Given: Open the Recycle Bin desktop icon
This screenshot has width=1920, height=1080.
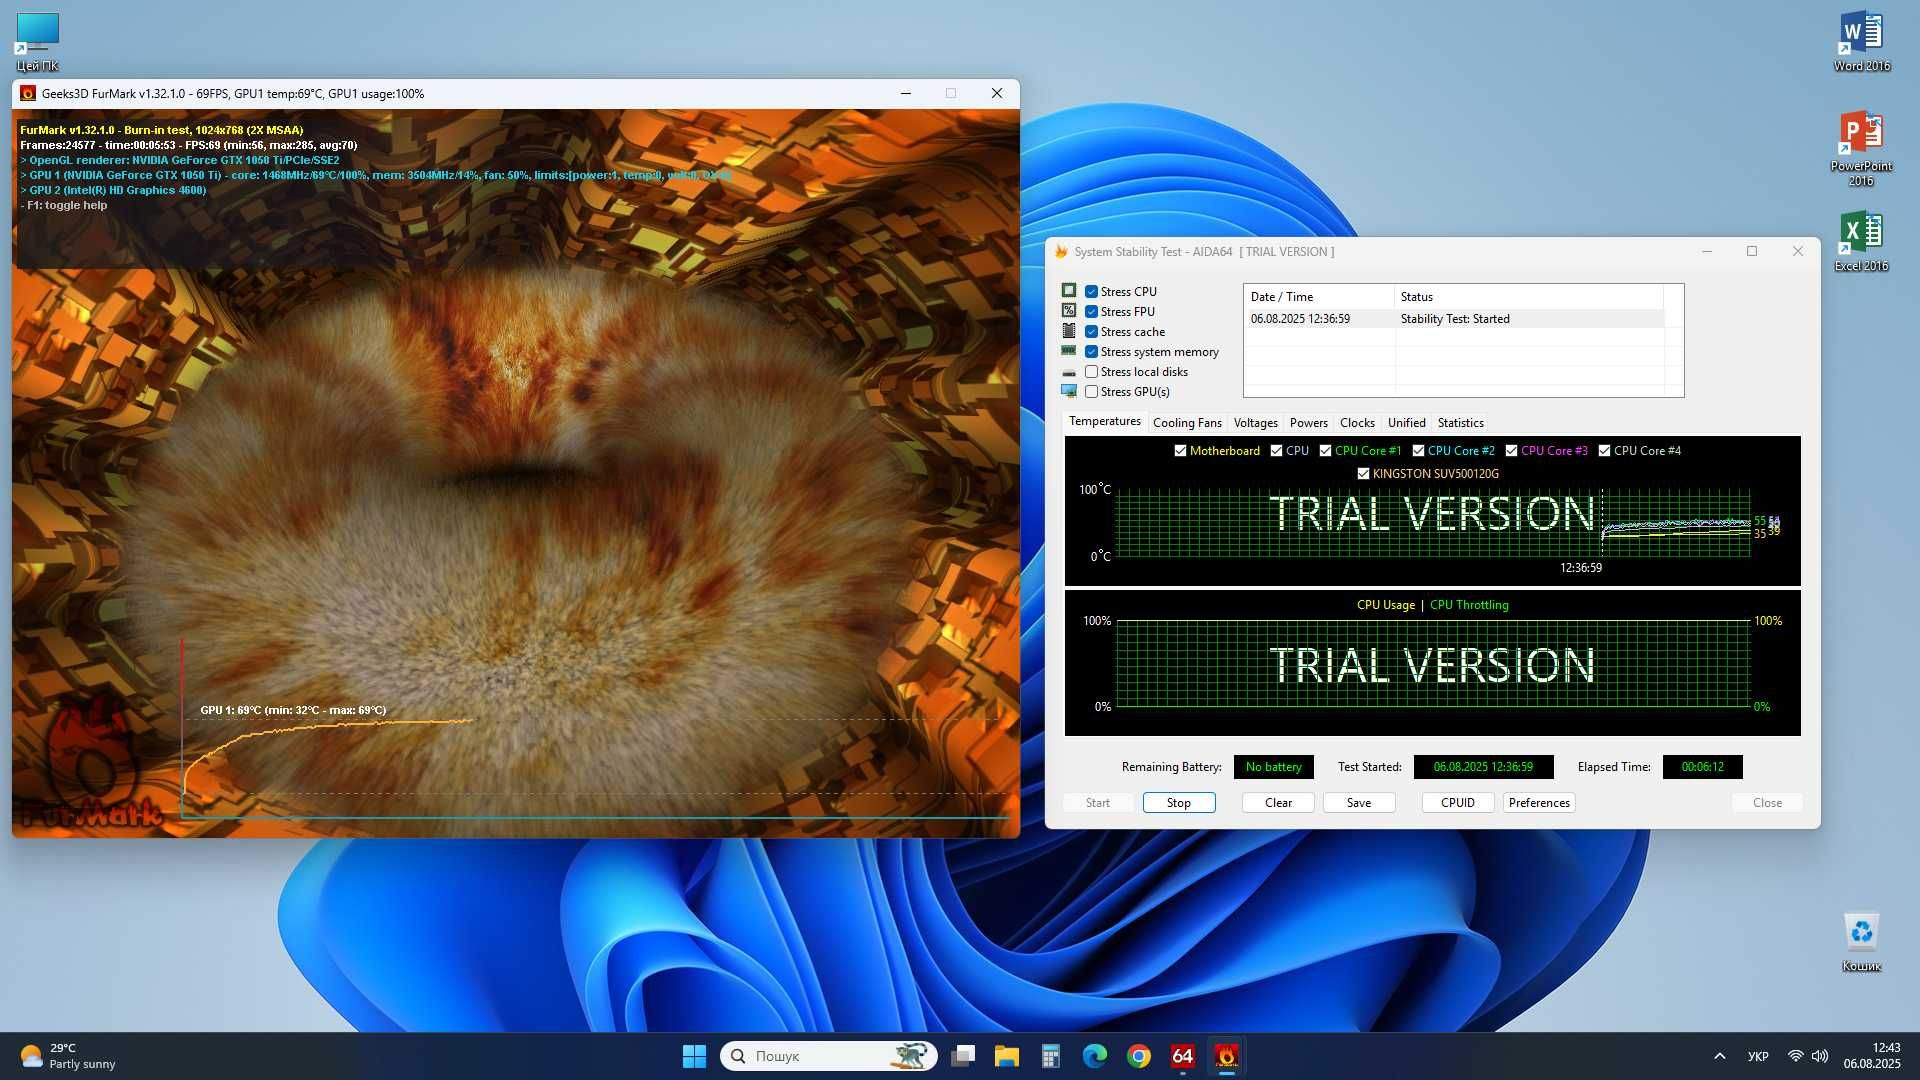Looking at the screenshot, I should 1861,940.
